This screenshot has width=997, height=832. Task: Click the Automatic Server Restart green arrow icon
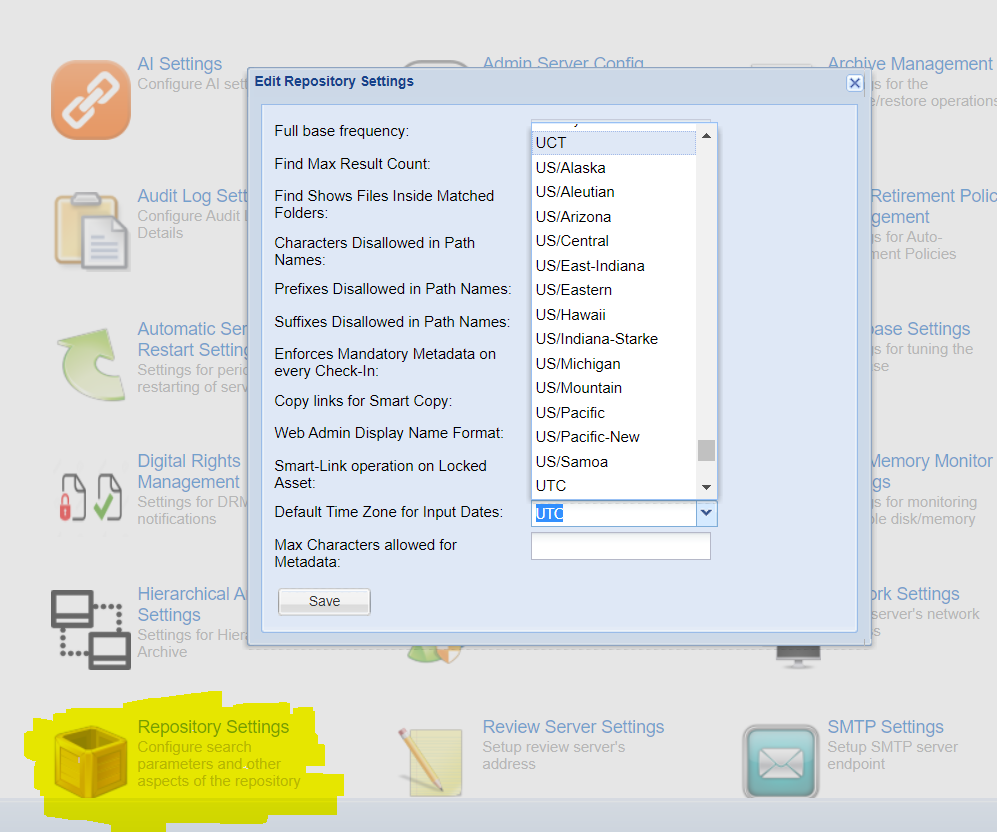91,362
